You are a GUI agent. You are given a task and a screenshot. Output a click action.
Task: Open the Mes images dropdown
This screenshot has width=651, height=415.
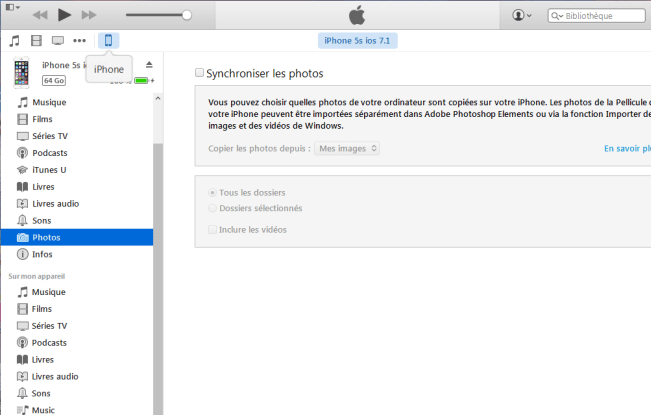pos(347,149)
